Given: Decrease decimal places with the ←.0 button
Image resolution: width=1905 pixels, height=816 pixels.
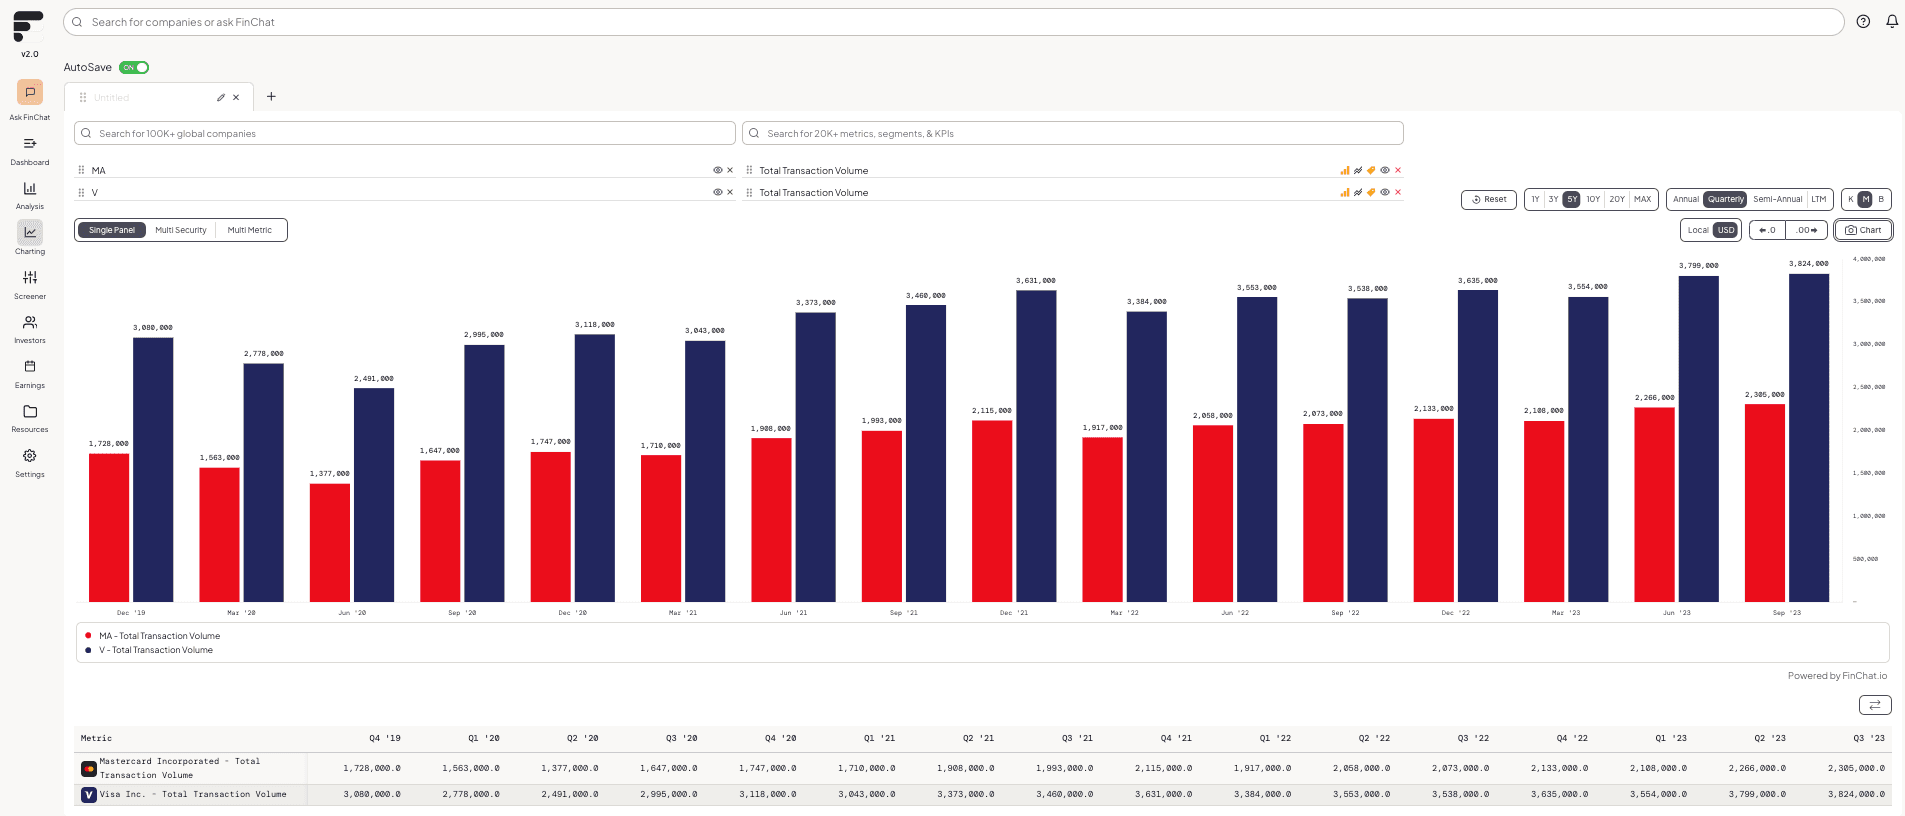Looking at the screenshot, I should [1768, 230].
